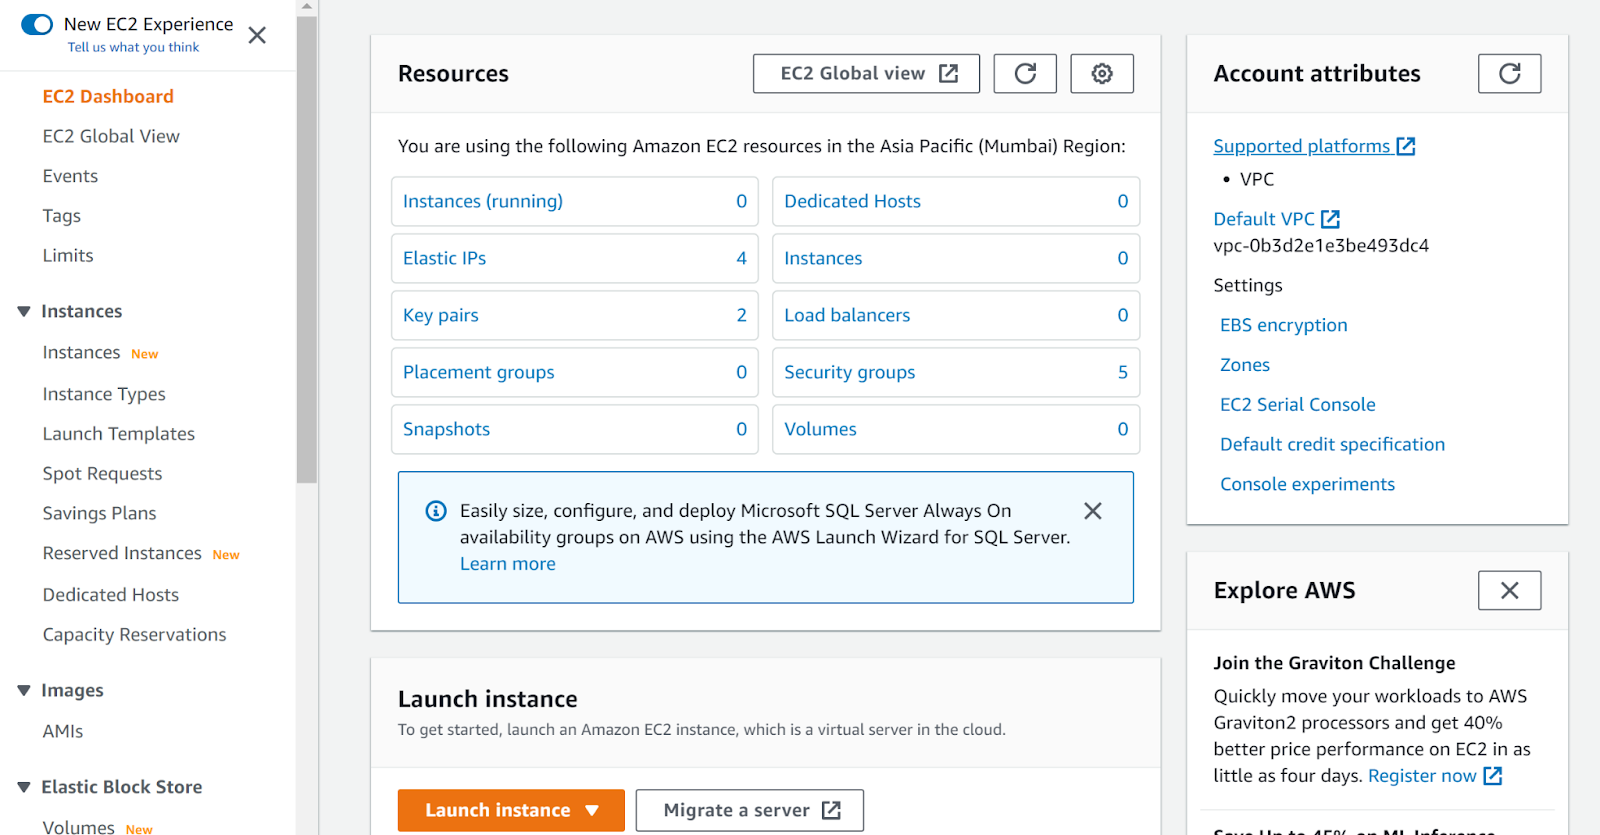
Task: Go to Launch Templates in sidebar
Action: 118,434
